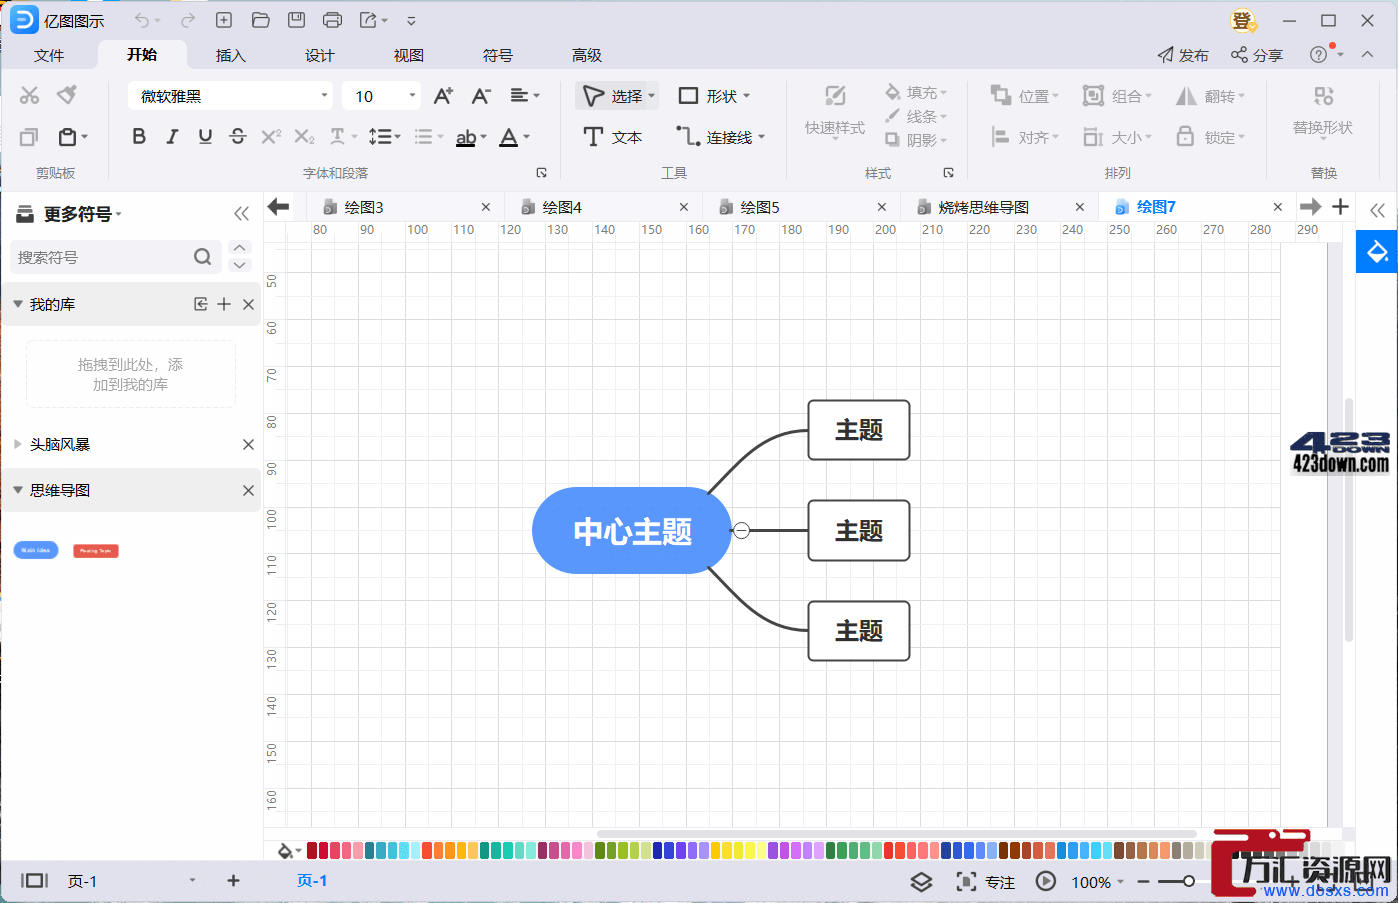
Task: Click the Redo arrow in title bar
Action: 188,20
